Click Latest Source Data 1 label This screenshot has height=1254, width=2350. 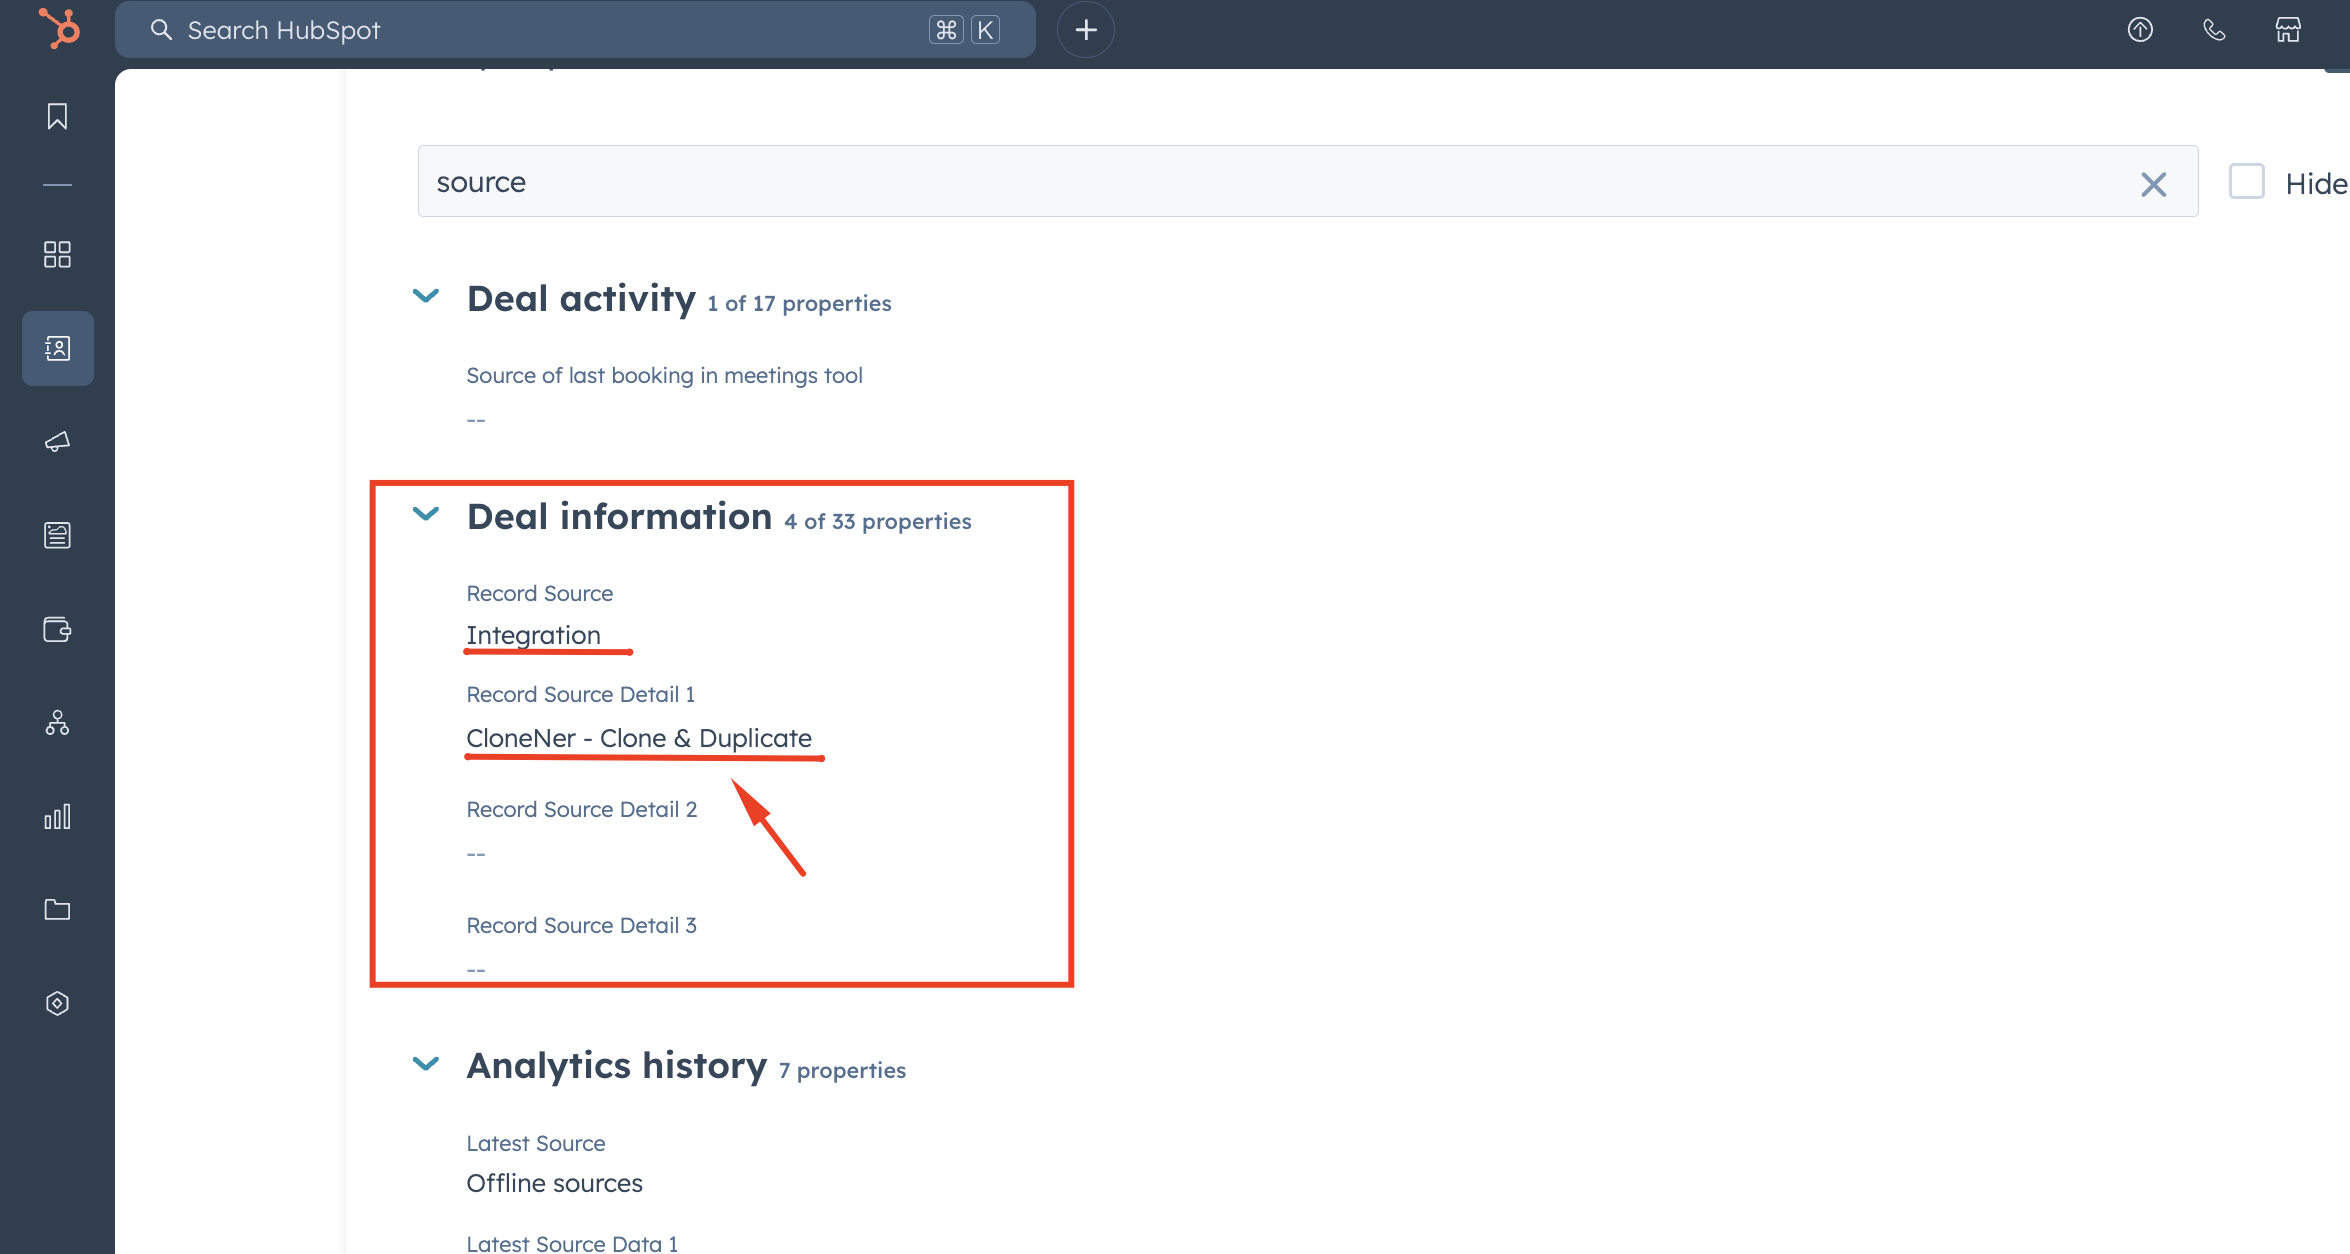tap(572, 1243)
